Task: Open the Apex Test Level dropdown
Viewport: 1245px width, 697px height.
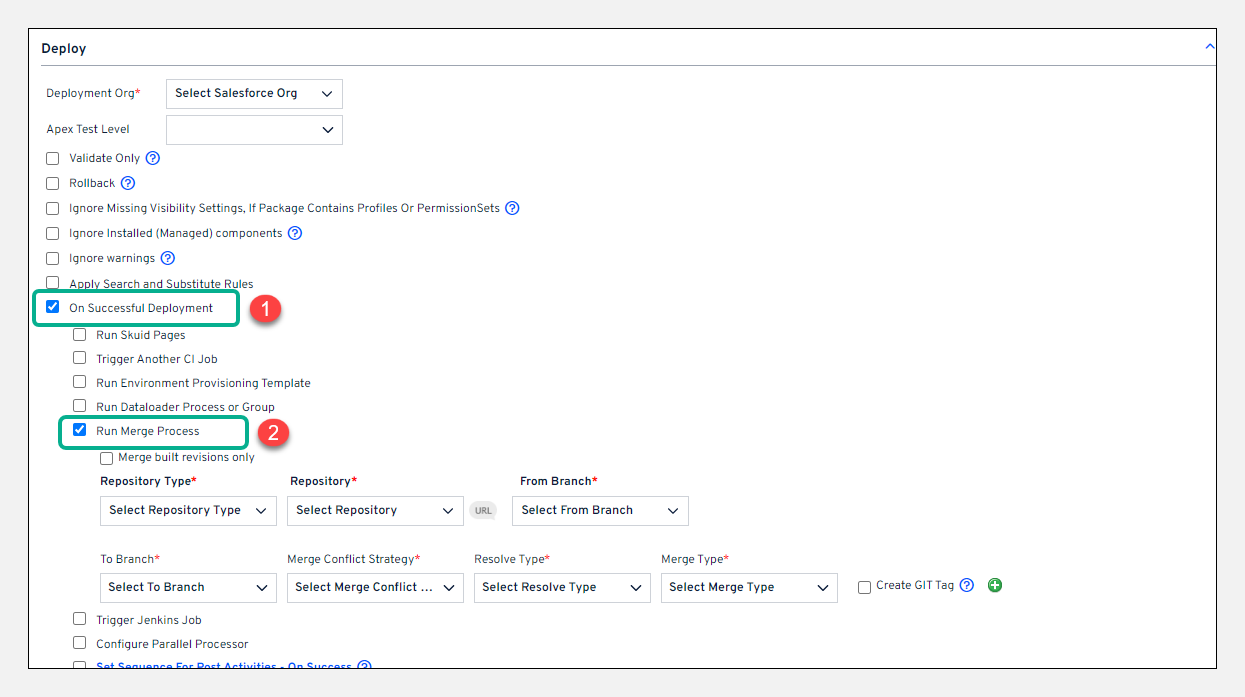Action: (254, 129)
